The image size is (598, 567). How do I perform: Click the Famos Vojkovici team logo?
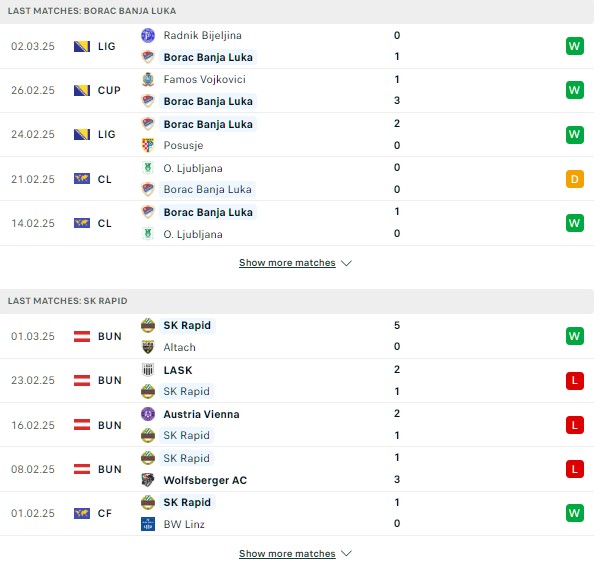coord(148,80)
